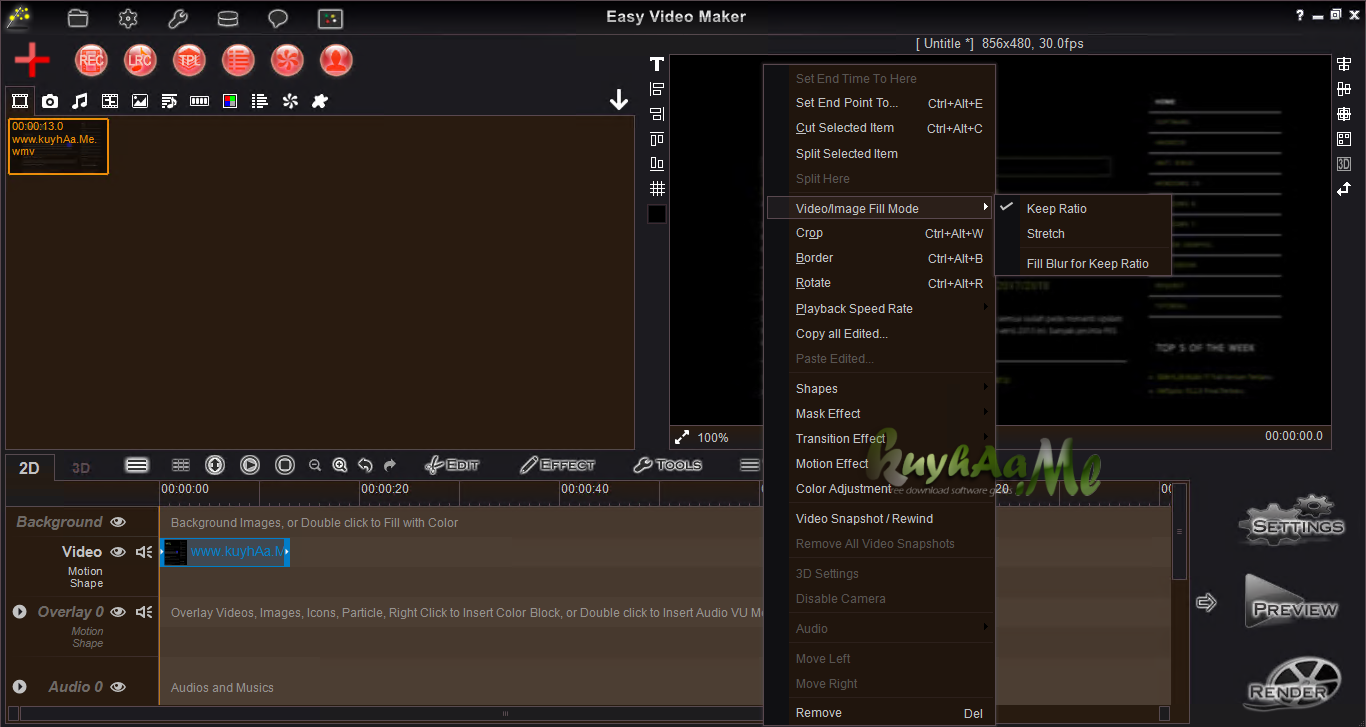Screen dimensions: 1366x727
Task: Click the down arrow above media list
Action: 619,100
